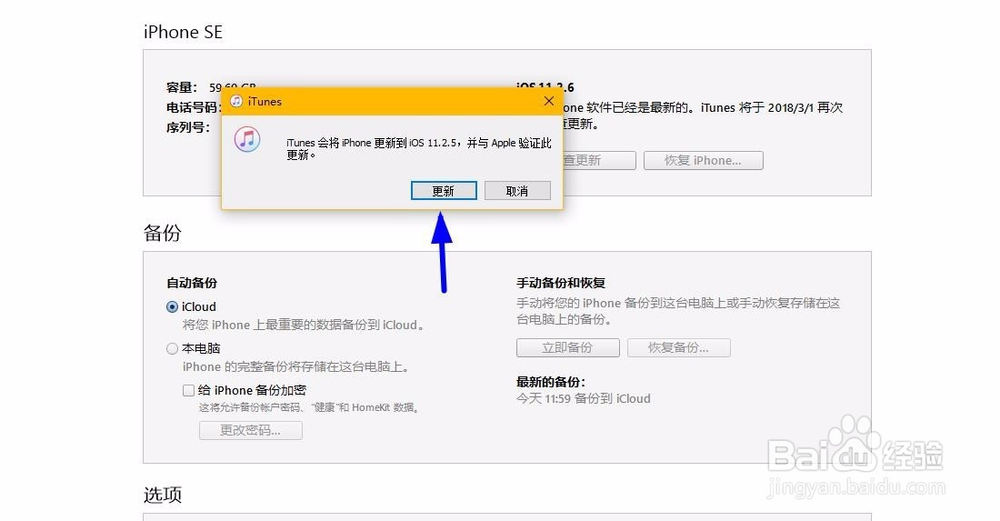Viewport: 1000px width, 521px height.
Task: Select the iCloud backup radio option
Action: (172, 307)
